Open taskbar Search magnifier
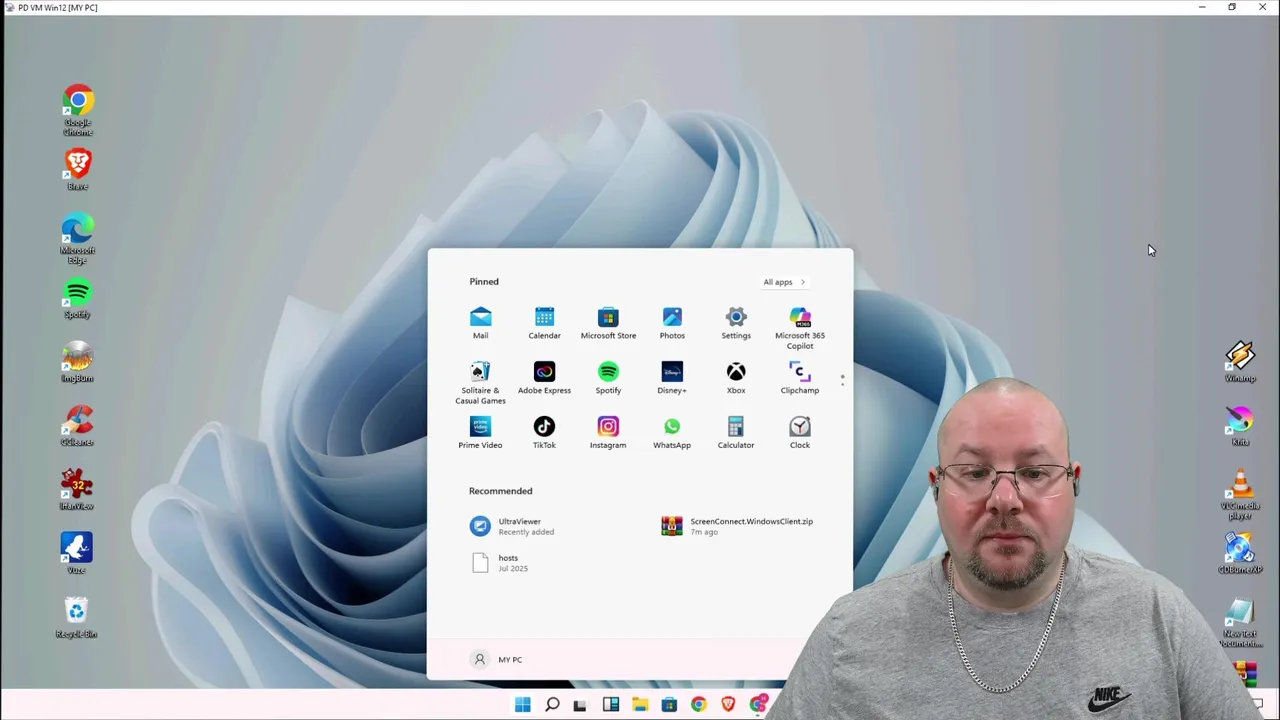This screenshot has width=1280, height=720. point(552,705)
